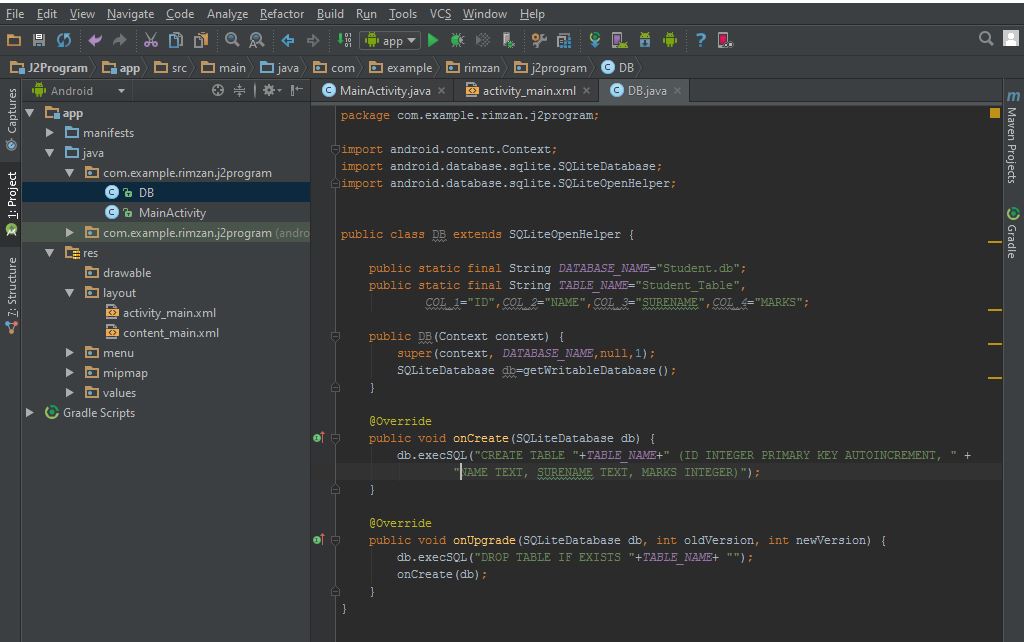Toggle the Gradle side panel
The width and height of the screenshot is (1024, 642).
pyautogui.click(x=1012, y=234)
